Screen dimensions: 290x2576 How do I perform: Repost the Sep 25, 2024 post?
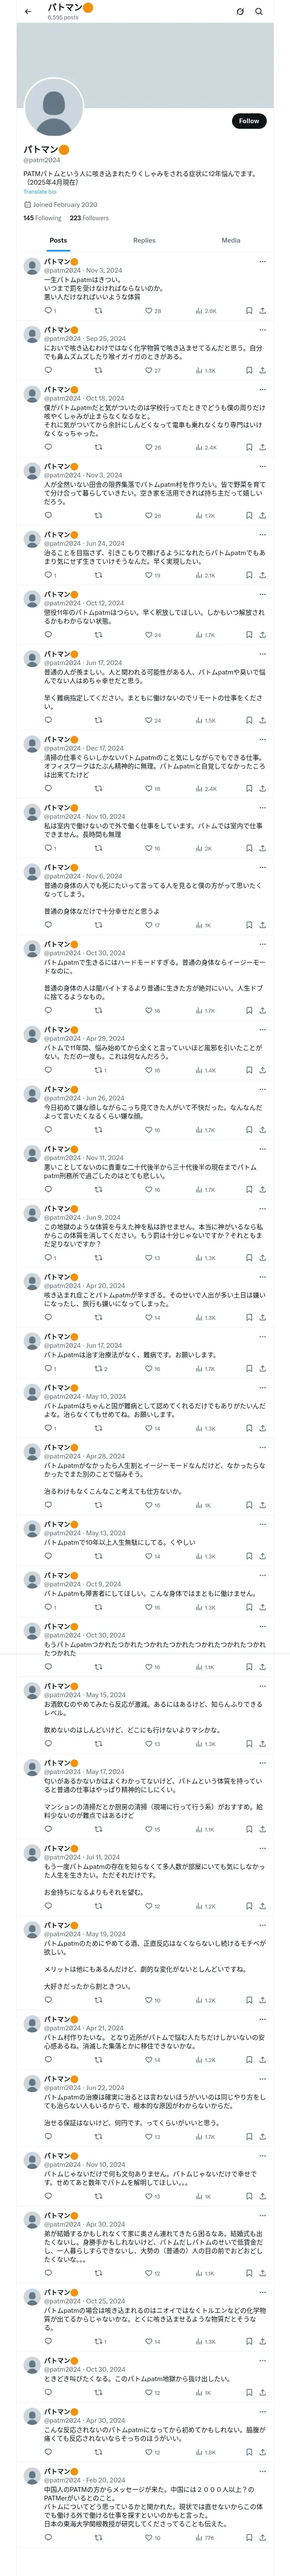pos(98,370)
